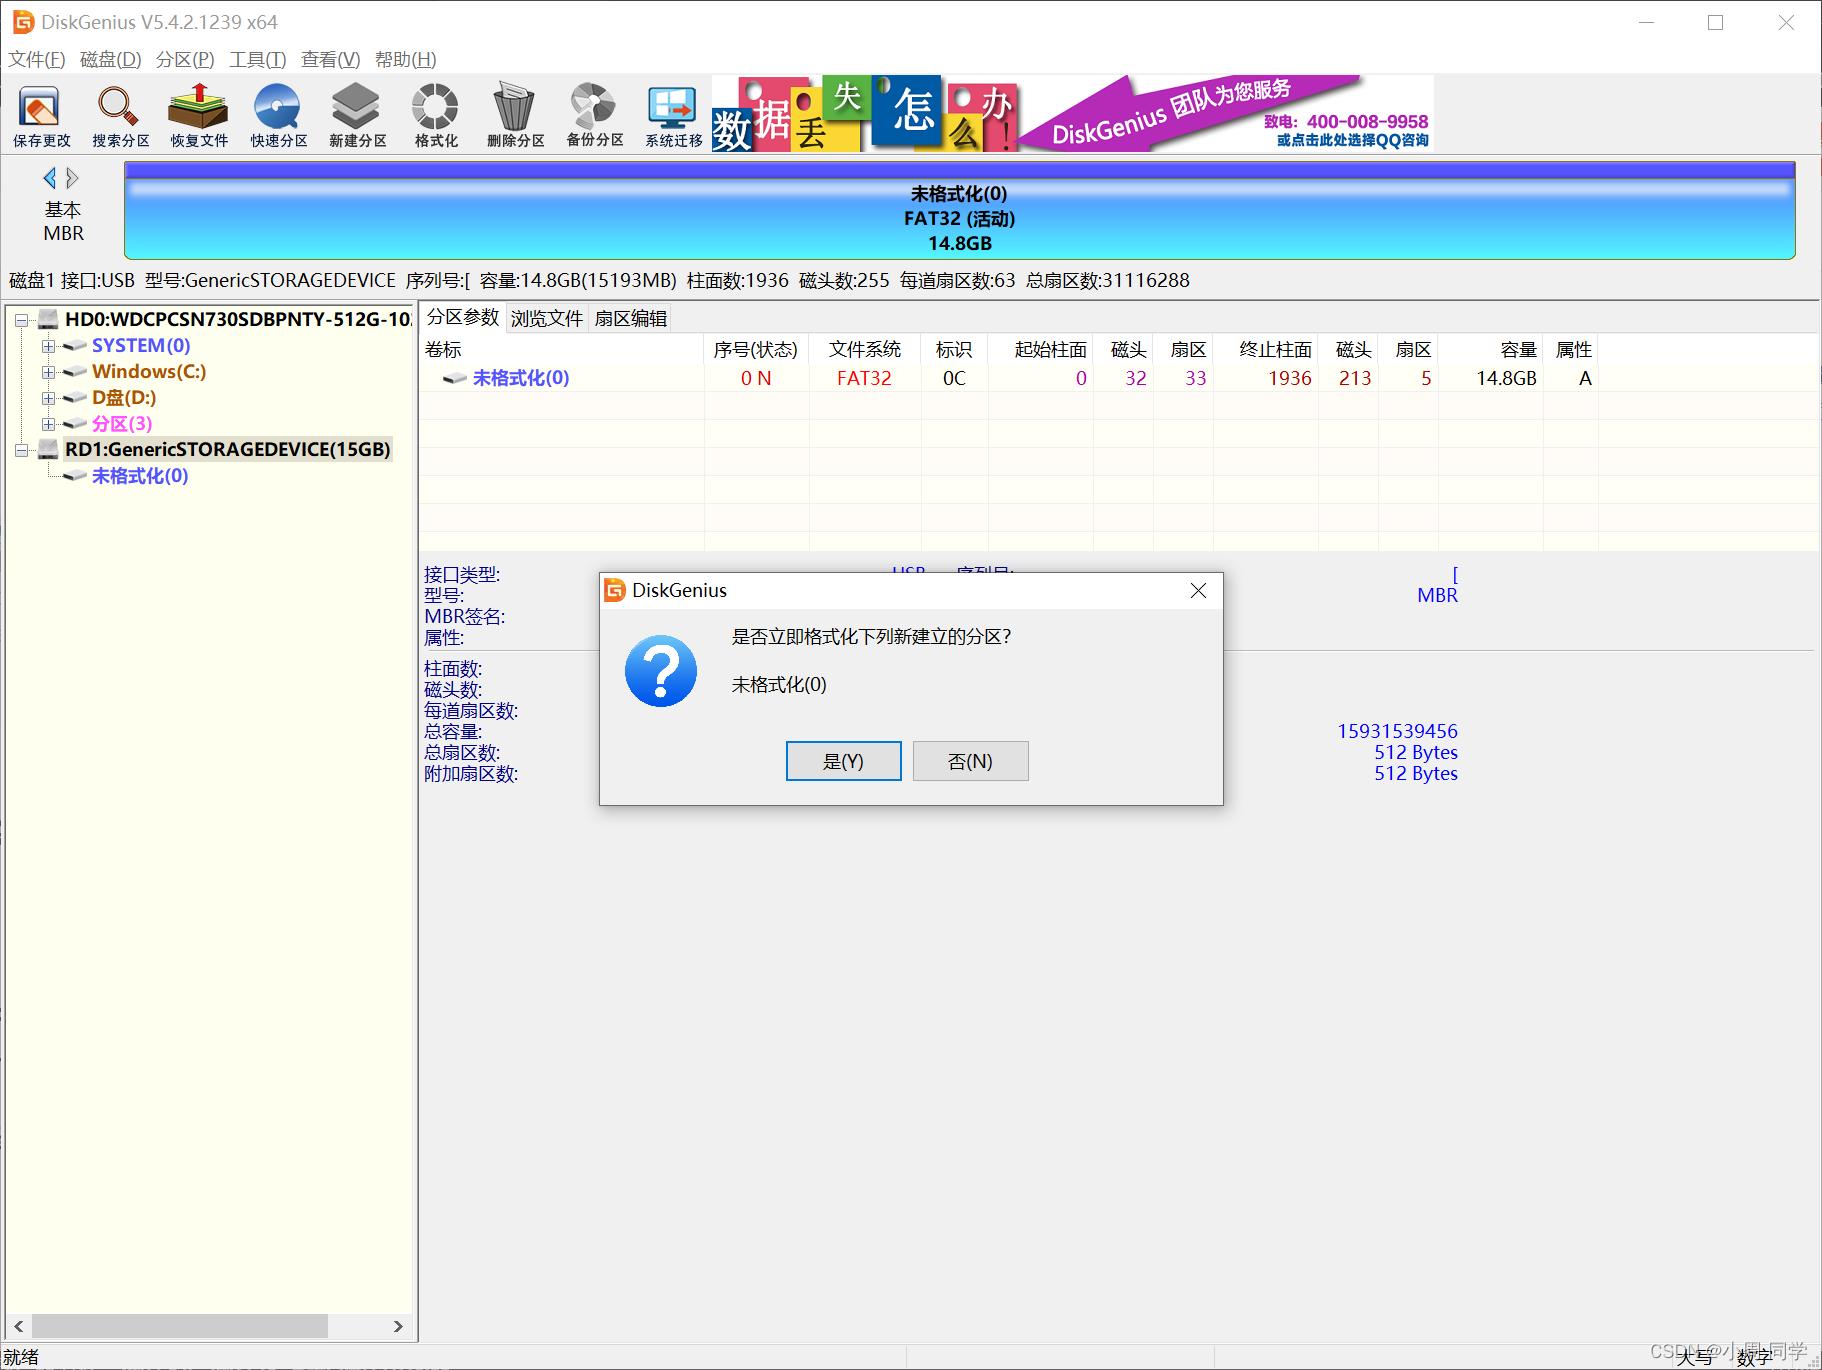
Task: Select HD0:WDCPCSN730SDBPNTY disk in tree
Action: coord(238,319)
